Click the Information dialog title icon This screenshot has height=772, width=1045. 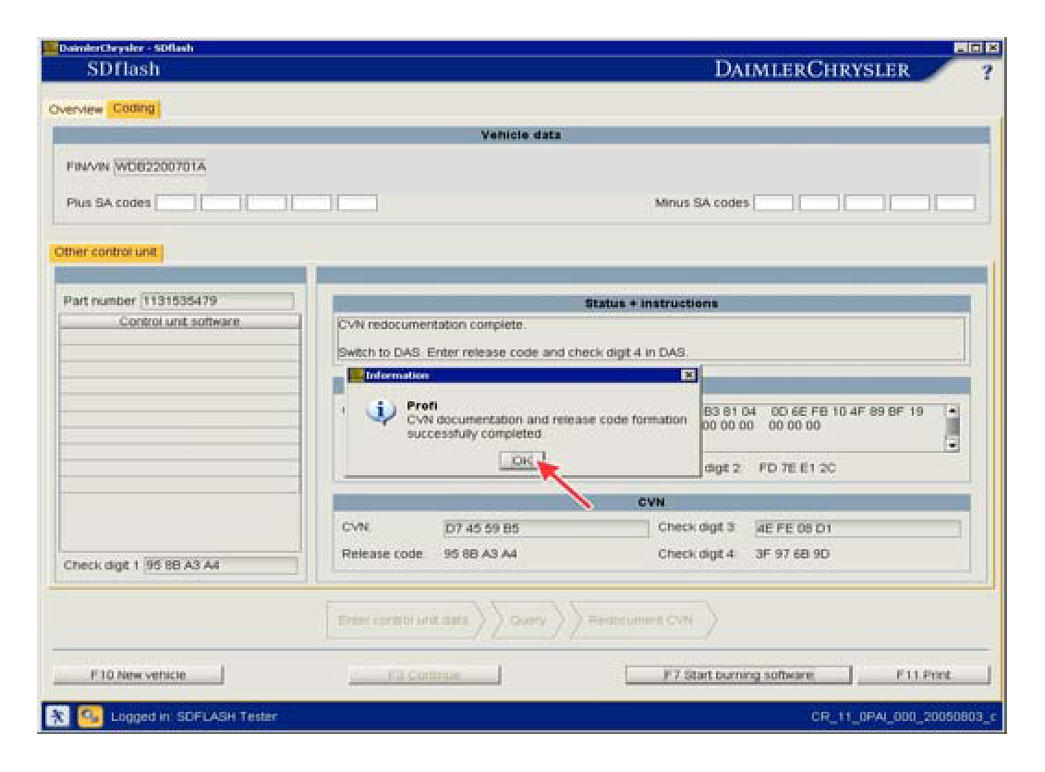(x=356, y=375)
